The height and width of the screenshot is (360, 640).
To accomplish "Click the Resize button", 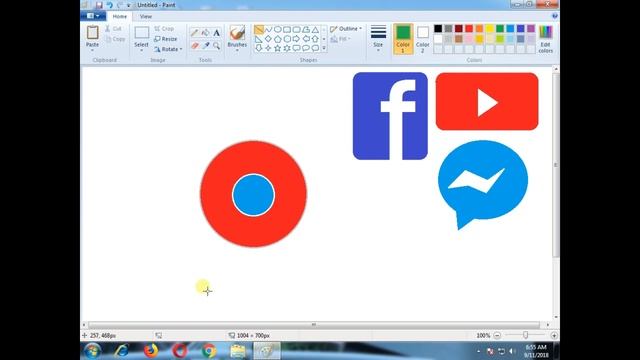I will [x=166, y=39].
